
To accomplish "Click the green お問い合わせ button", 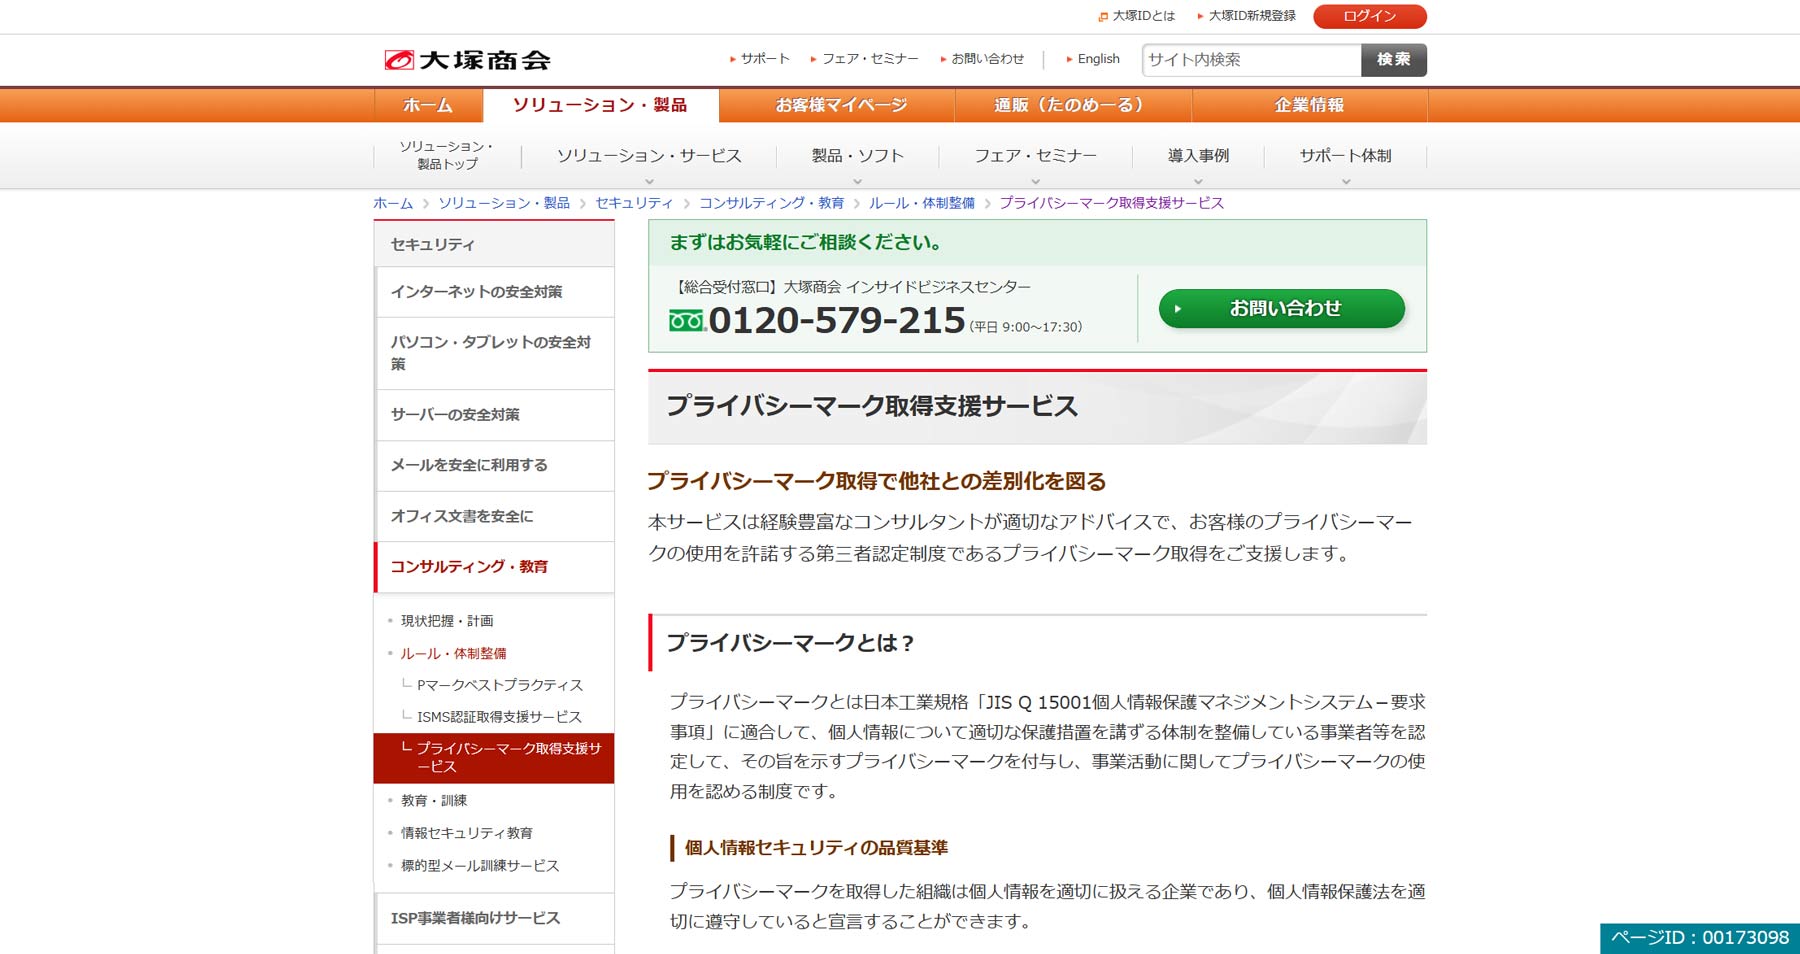I will coord(1282,309).
